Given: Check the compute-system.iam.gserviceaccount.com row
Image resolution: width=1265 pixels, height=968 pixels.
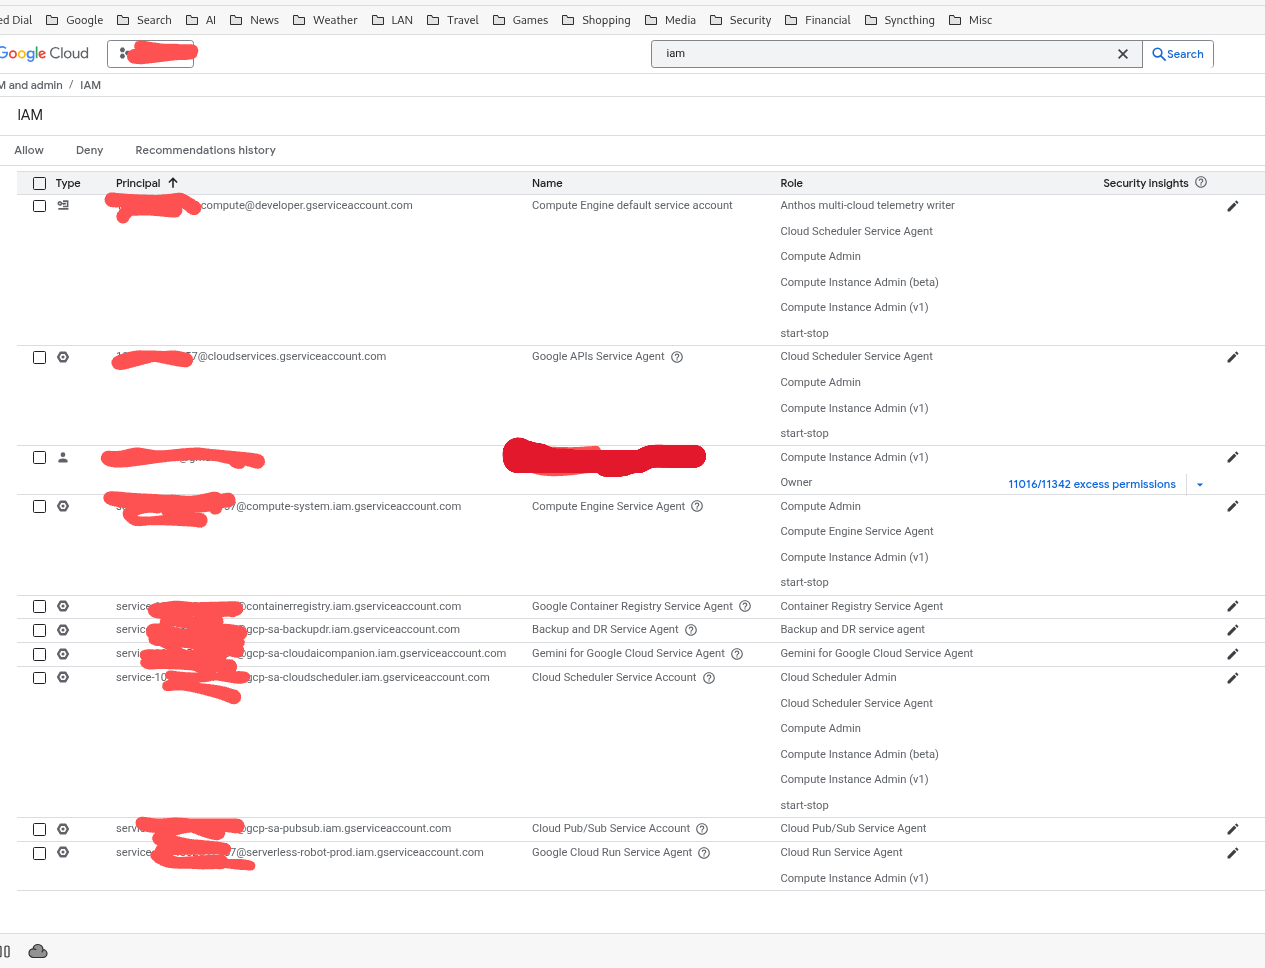Looking at the screenshot, I should click(x=39, y=506).
